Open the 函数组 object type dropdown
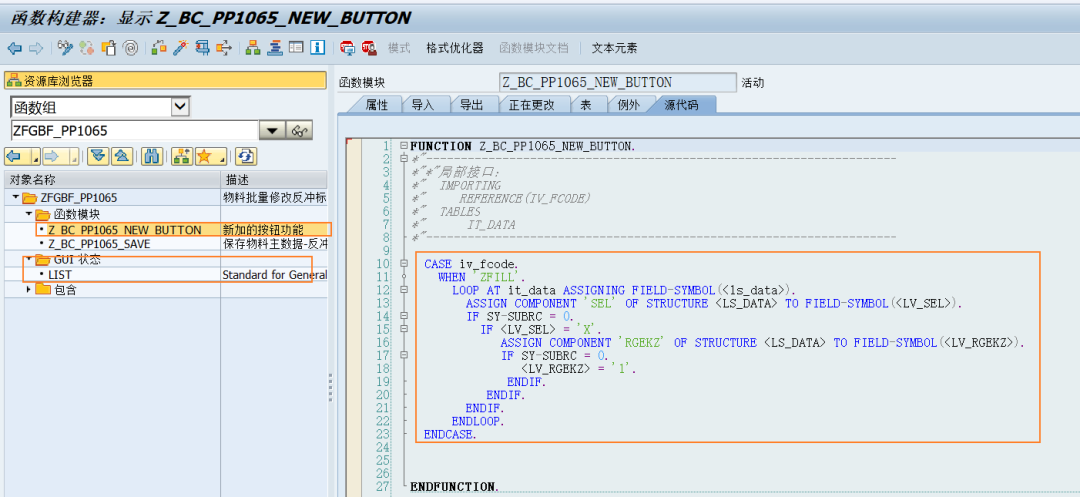This screenshot has height=497, width=1080. coord(179,107)
